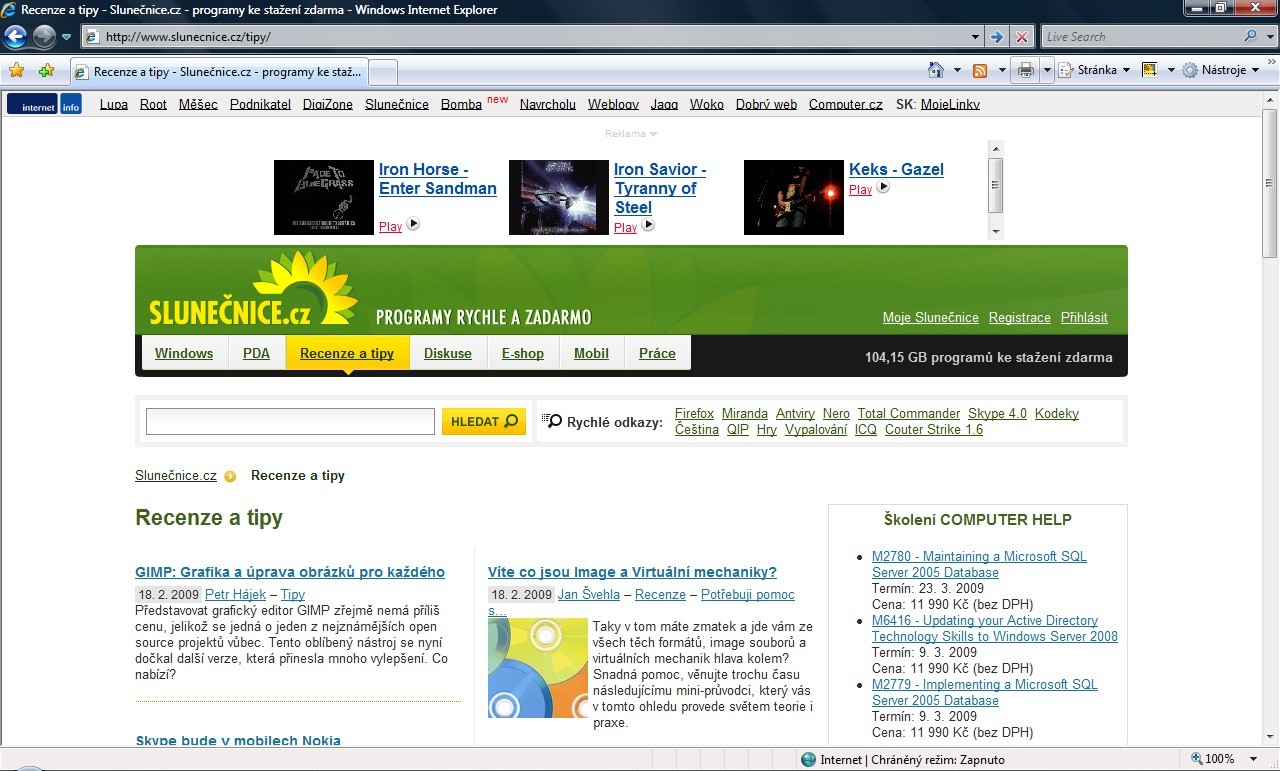Screen dimensions: 1280x771
Task: Click the yellow HLEDAT search button
Action: (x=484, y=421)
